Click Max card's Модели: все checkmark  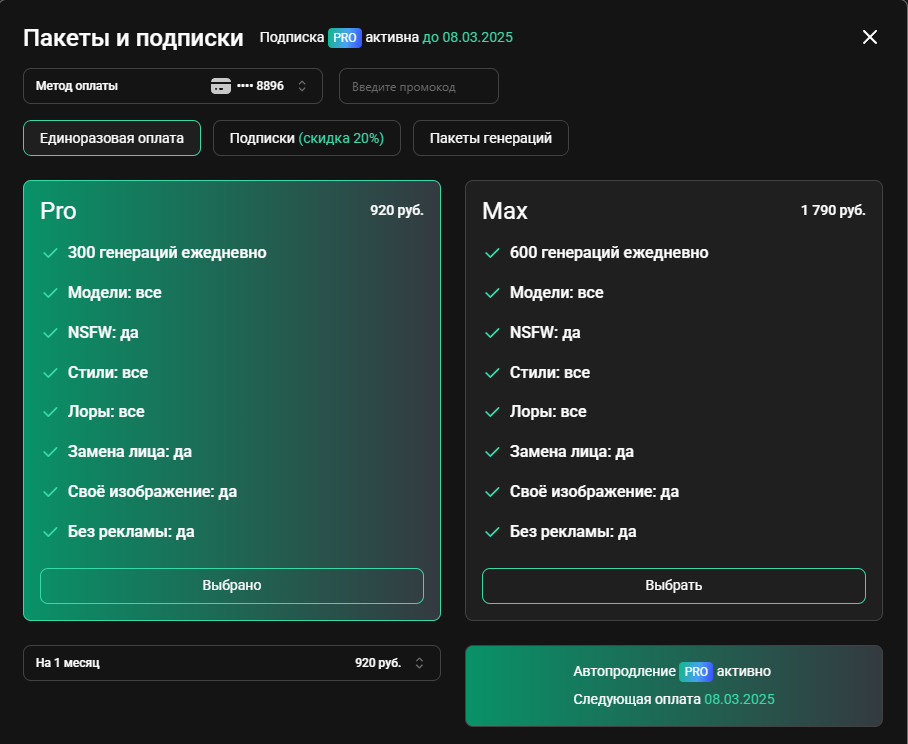(492, 293)
